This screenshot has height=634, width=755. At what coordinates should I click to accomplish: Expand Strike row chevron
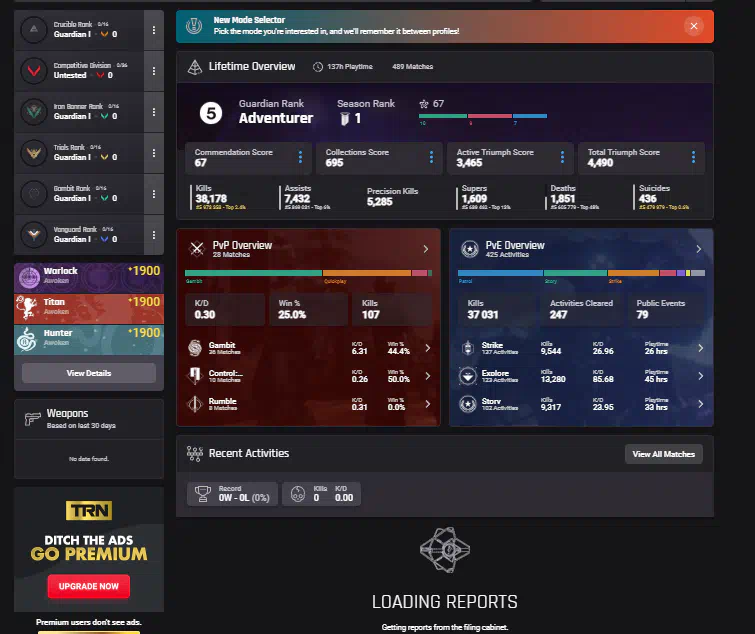[701, 348]
